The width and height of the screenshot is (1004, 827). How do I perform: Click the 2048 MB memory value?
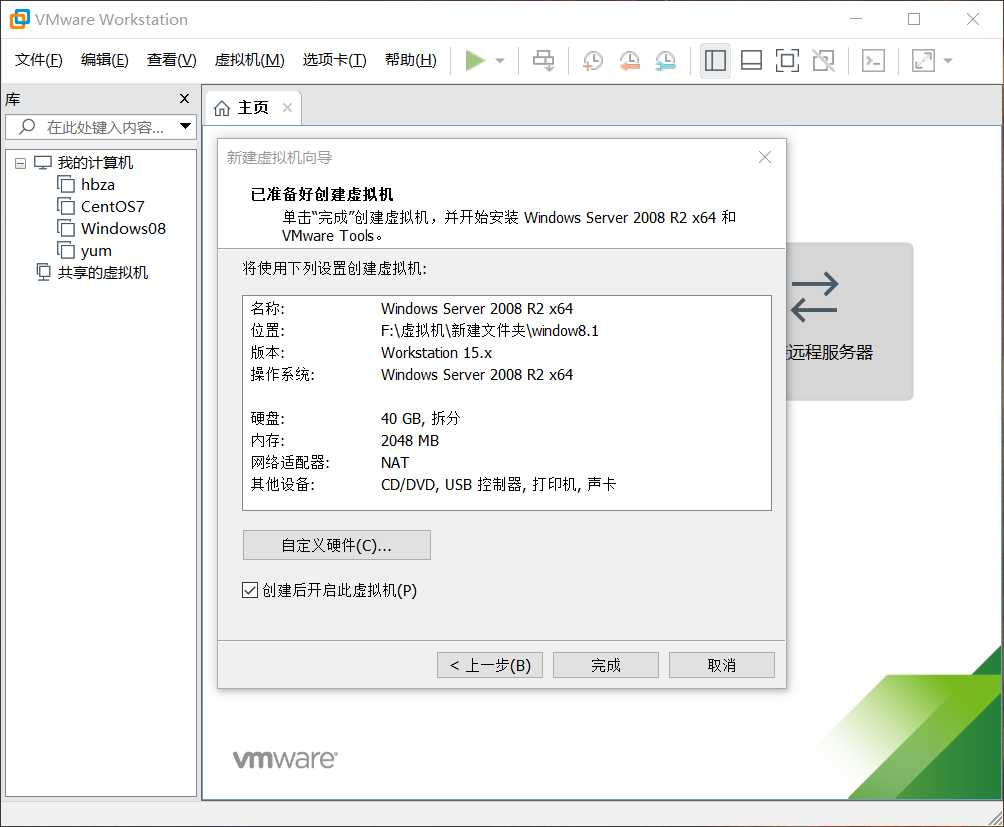coord(410,440)
